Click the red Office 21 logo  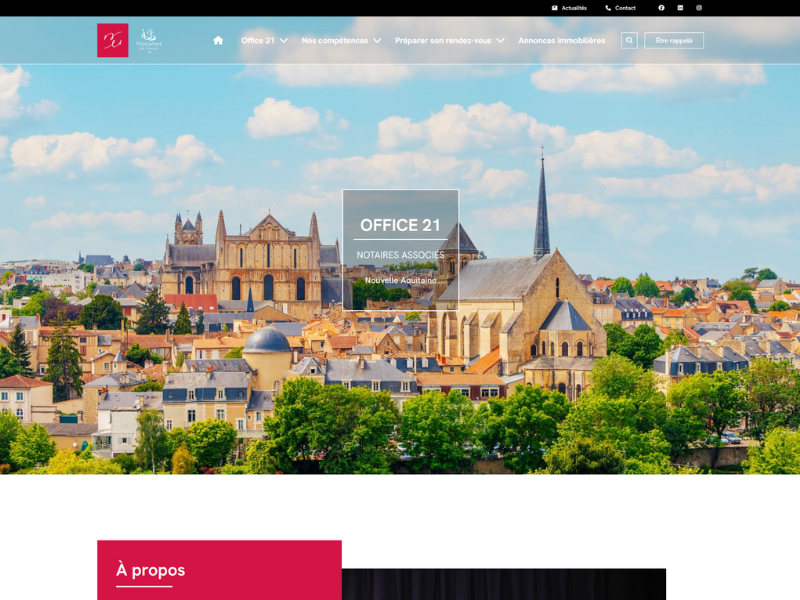pos(113,40)
